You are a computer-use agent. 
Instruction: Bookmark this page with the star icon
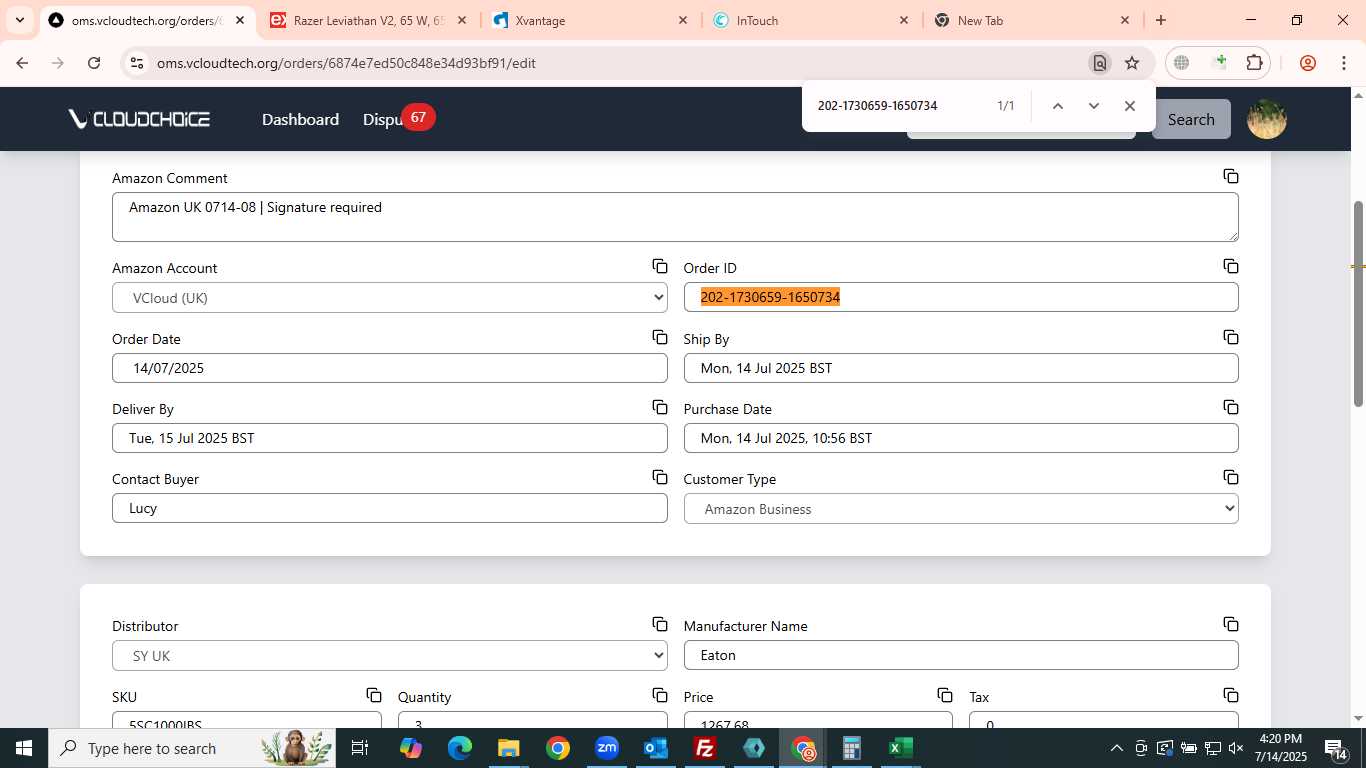tap(1132, 63)
